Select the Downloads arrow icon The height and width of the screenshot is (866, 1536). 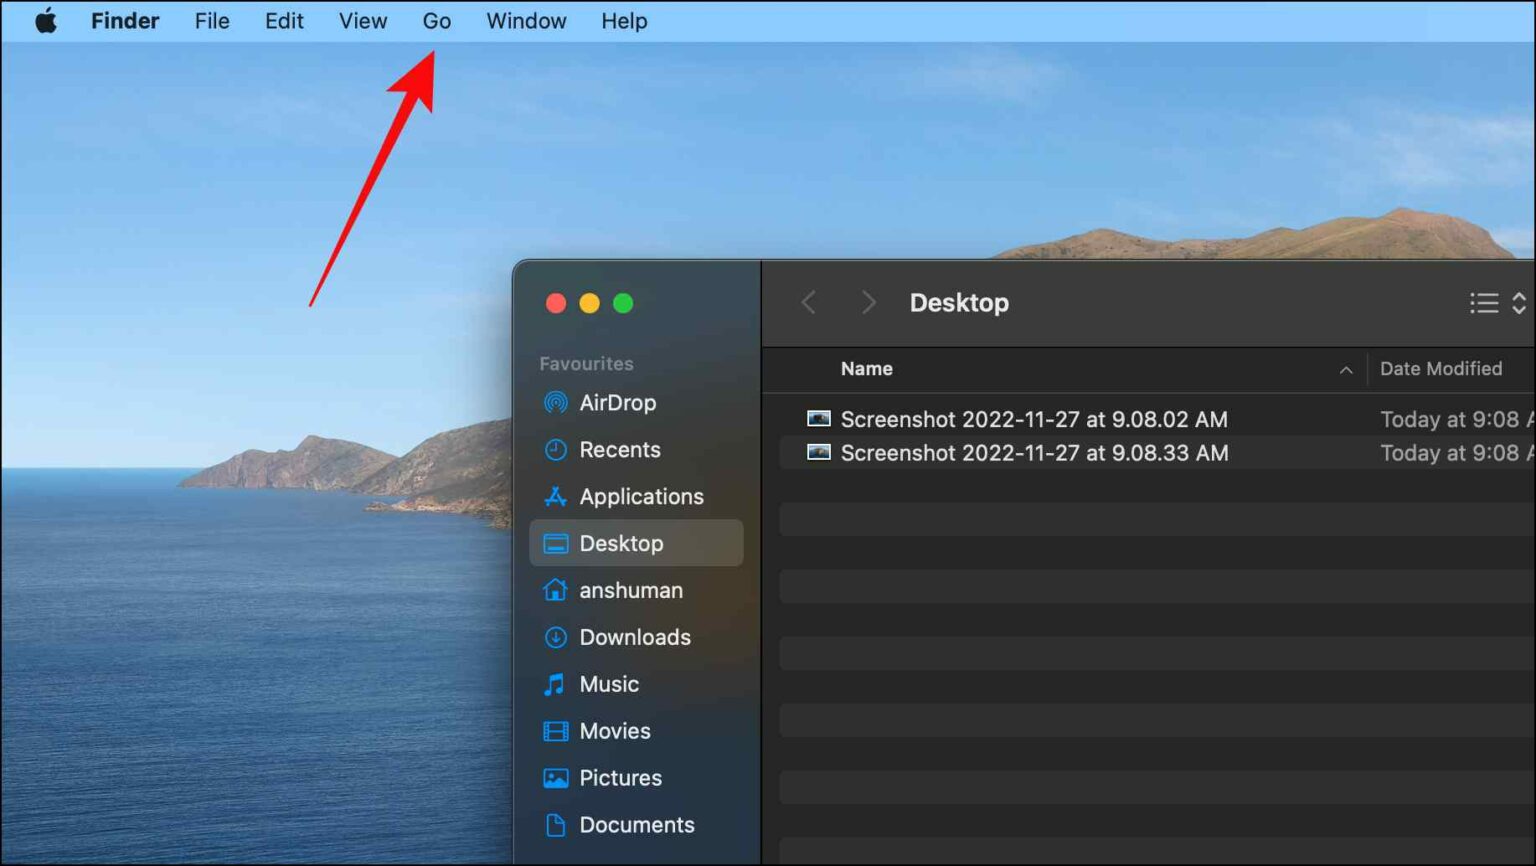coord(555,638)
